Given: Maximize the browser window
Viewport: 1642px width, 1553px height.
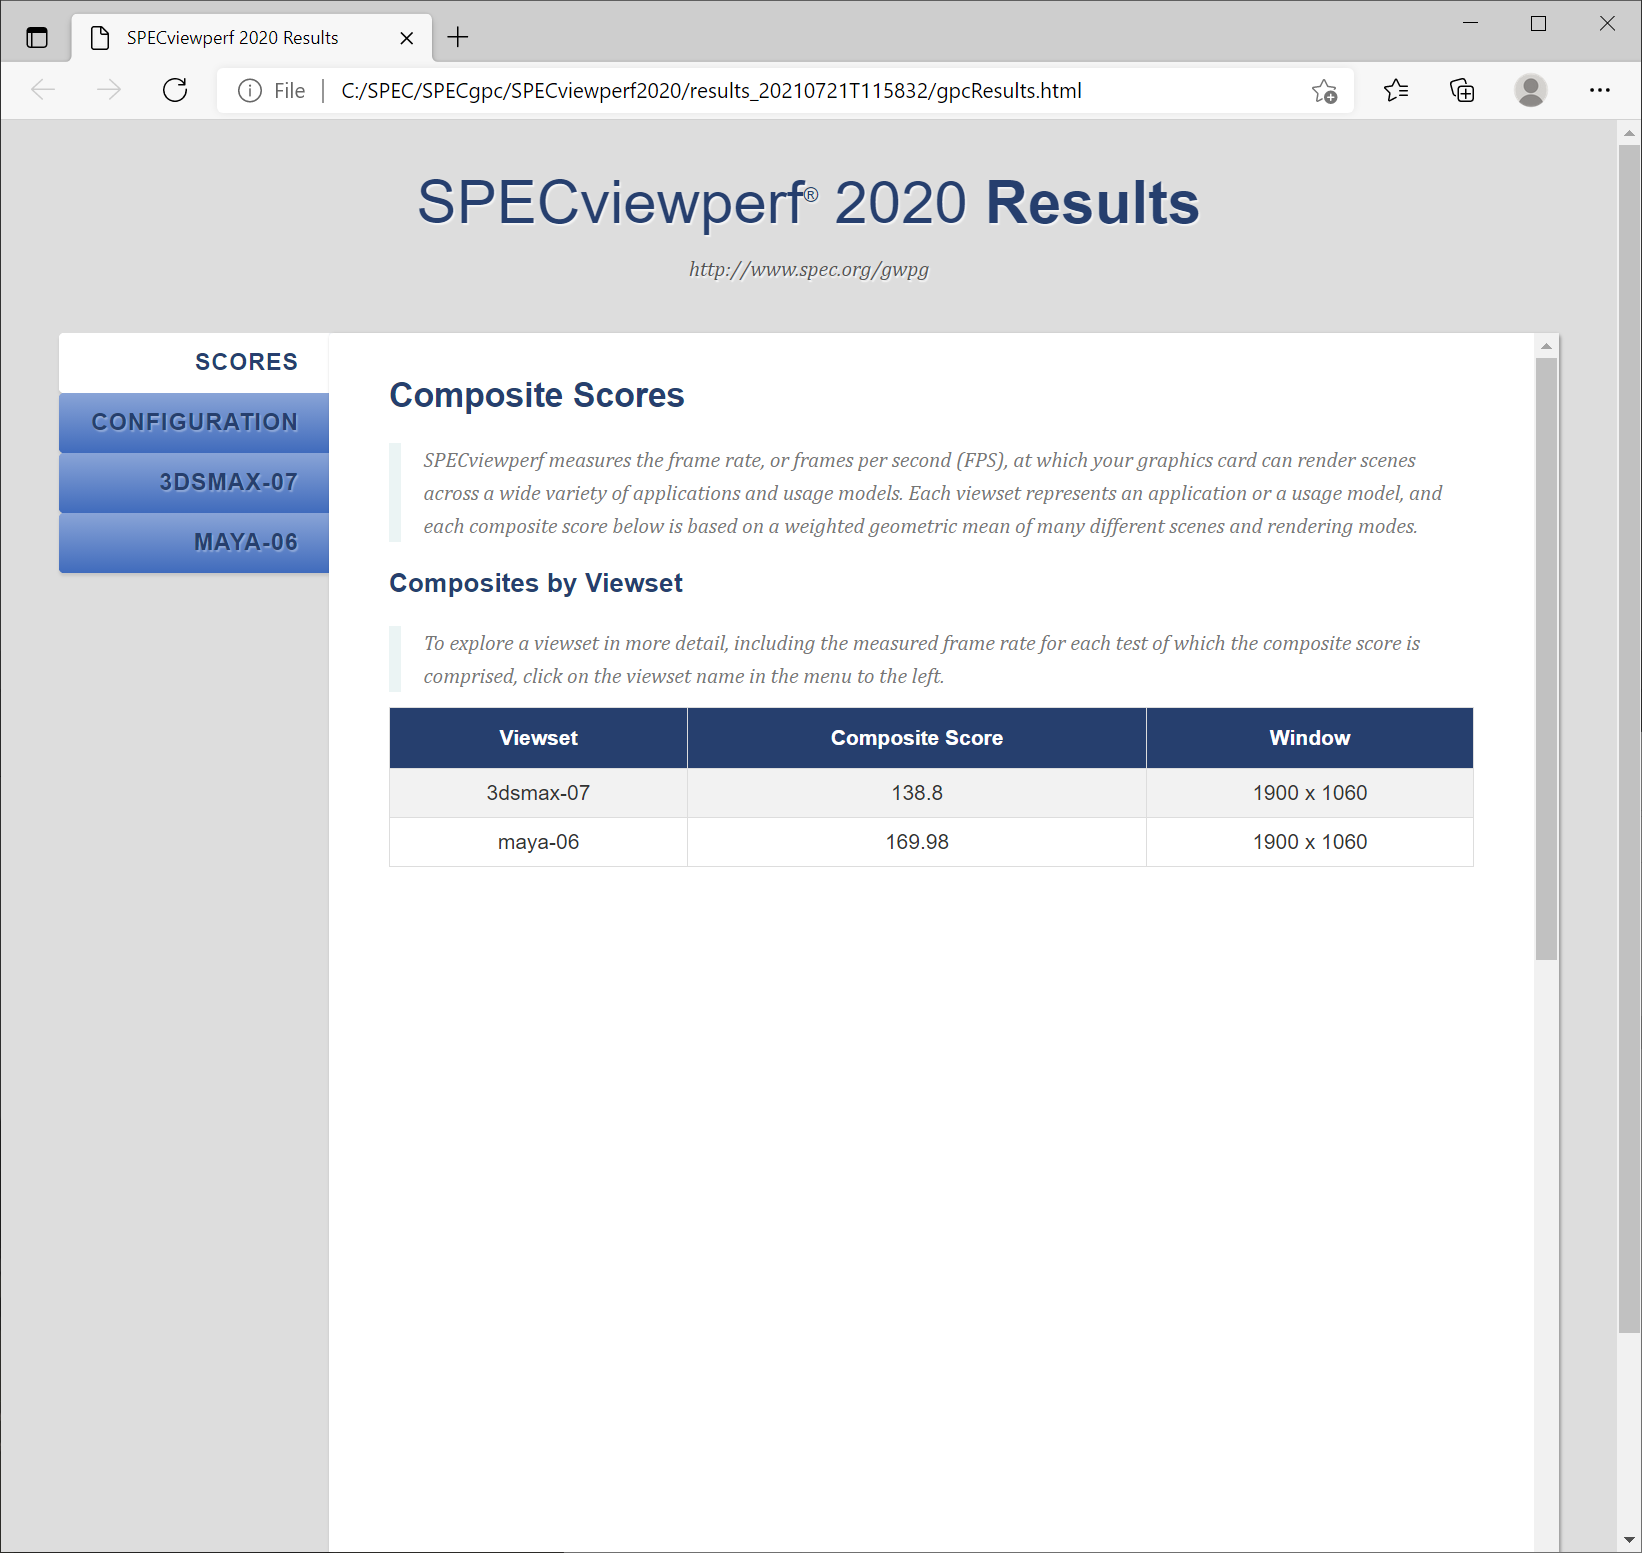Looking at the screenshot, I should tap(1538, 24).
